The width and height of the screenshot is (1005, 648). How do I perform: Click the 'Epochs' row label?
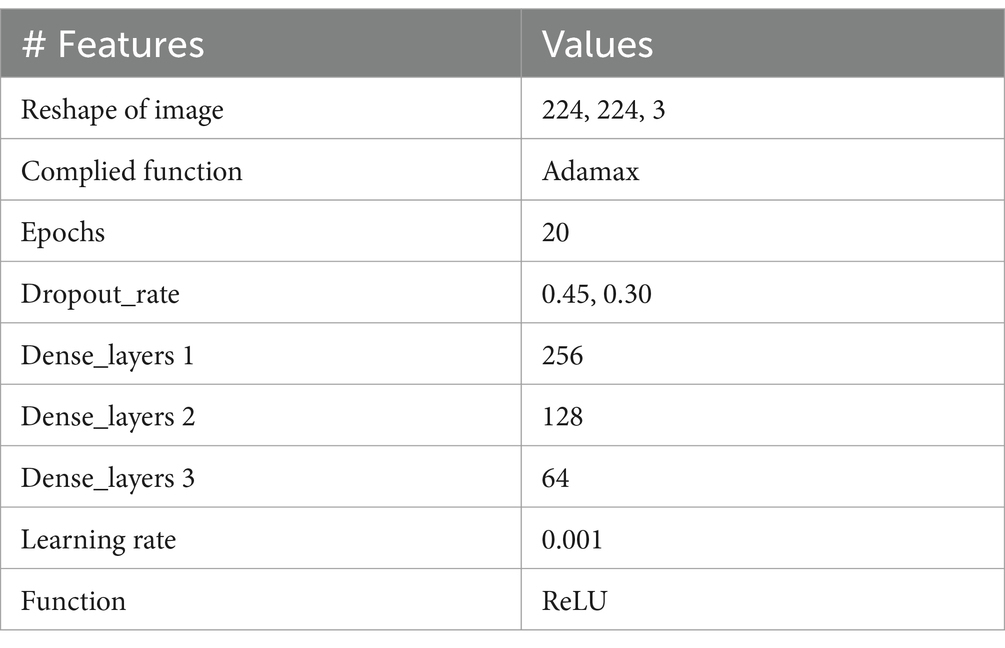click(63, 233)
